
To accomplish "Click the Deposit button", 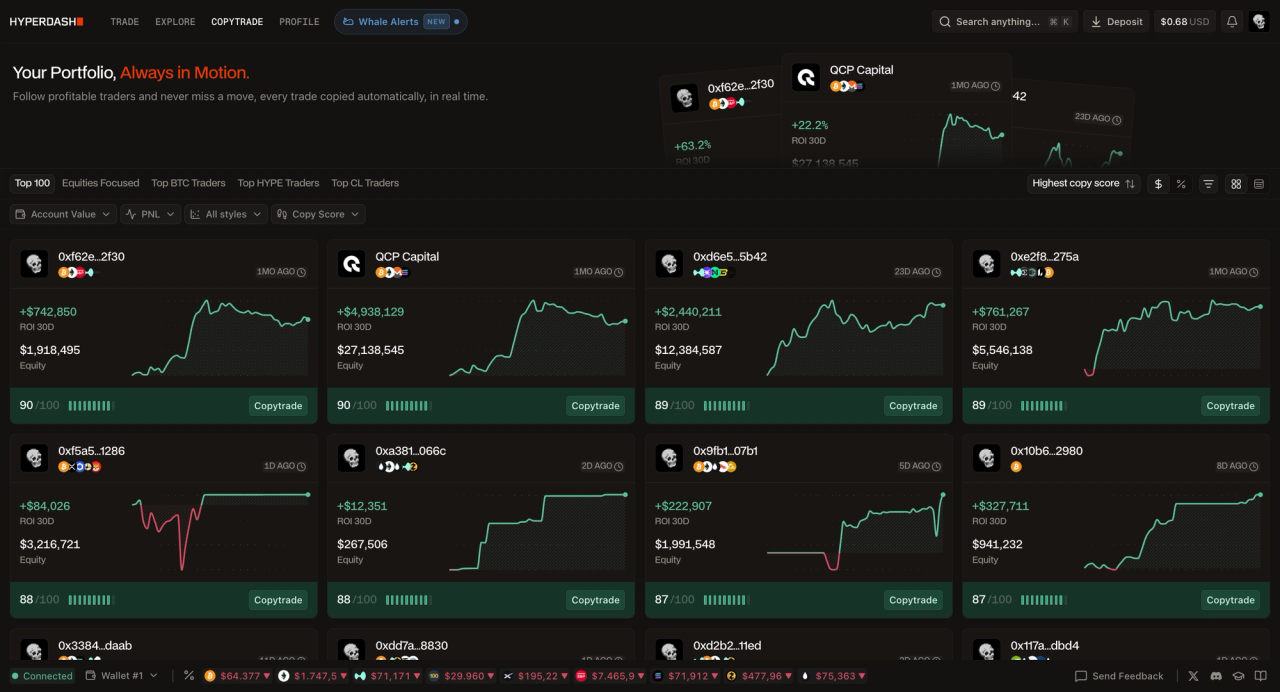I will 1116,21.
